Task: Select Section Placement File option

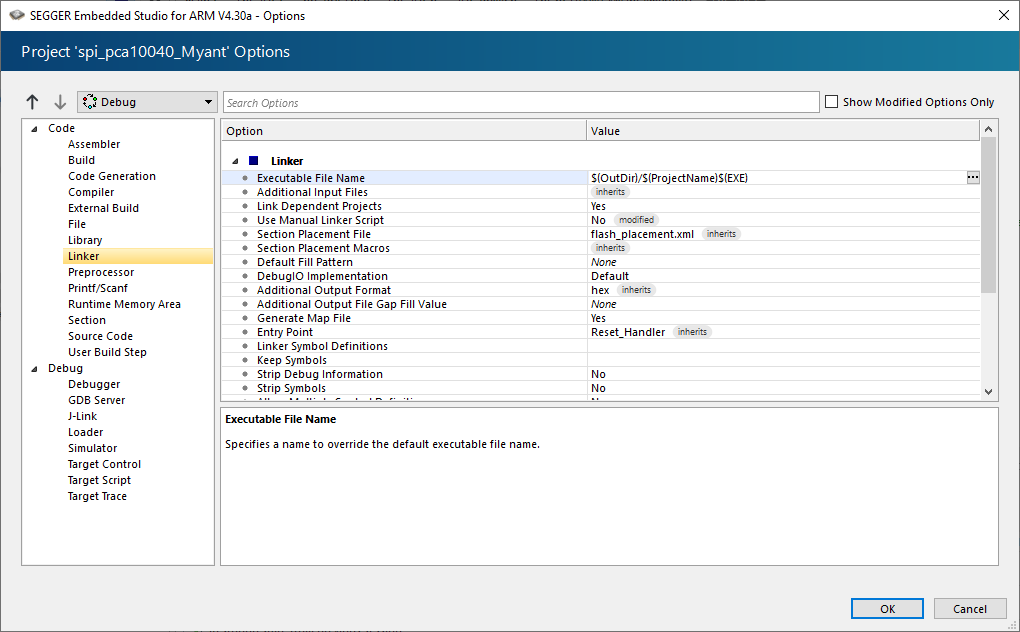Action: click(314, 234)
